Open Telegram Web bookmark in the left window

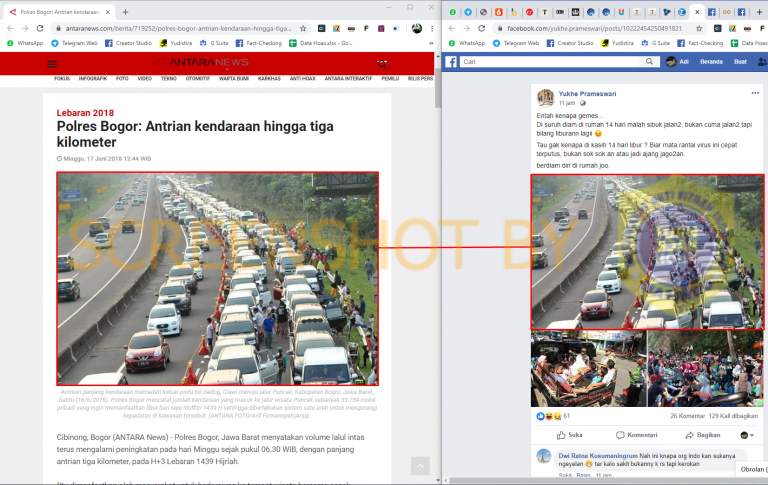74,43
